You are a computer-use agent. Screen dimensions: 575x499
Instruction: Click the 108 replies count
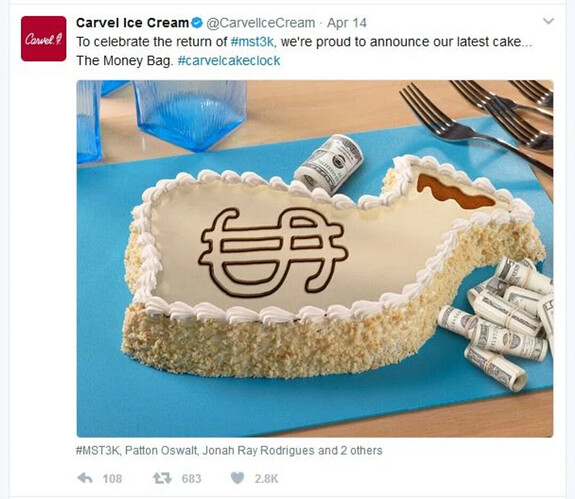pos(112,479)
